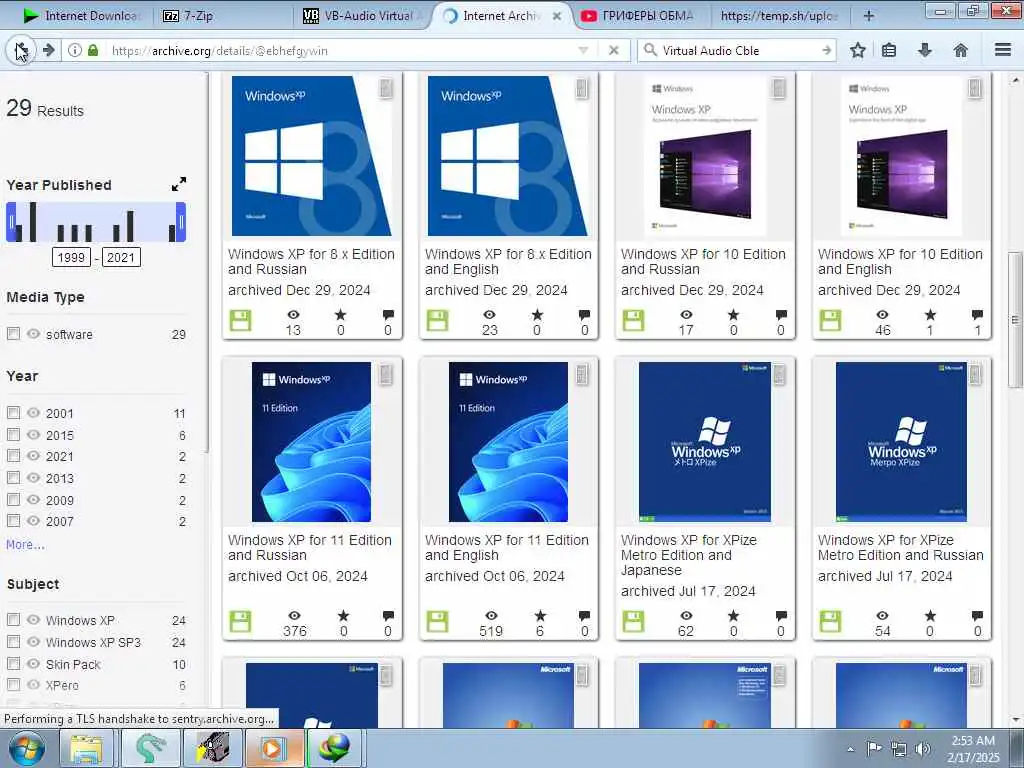The height and width of the screenshot is (768, 1024).
Task: Switch to https://temp.sh/uplo tab
Action: pyautogui.click(x=779, y=16)
